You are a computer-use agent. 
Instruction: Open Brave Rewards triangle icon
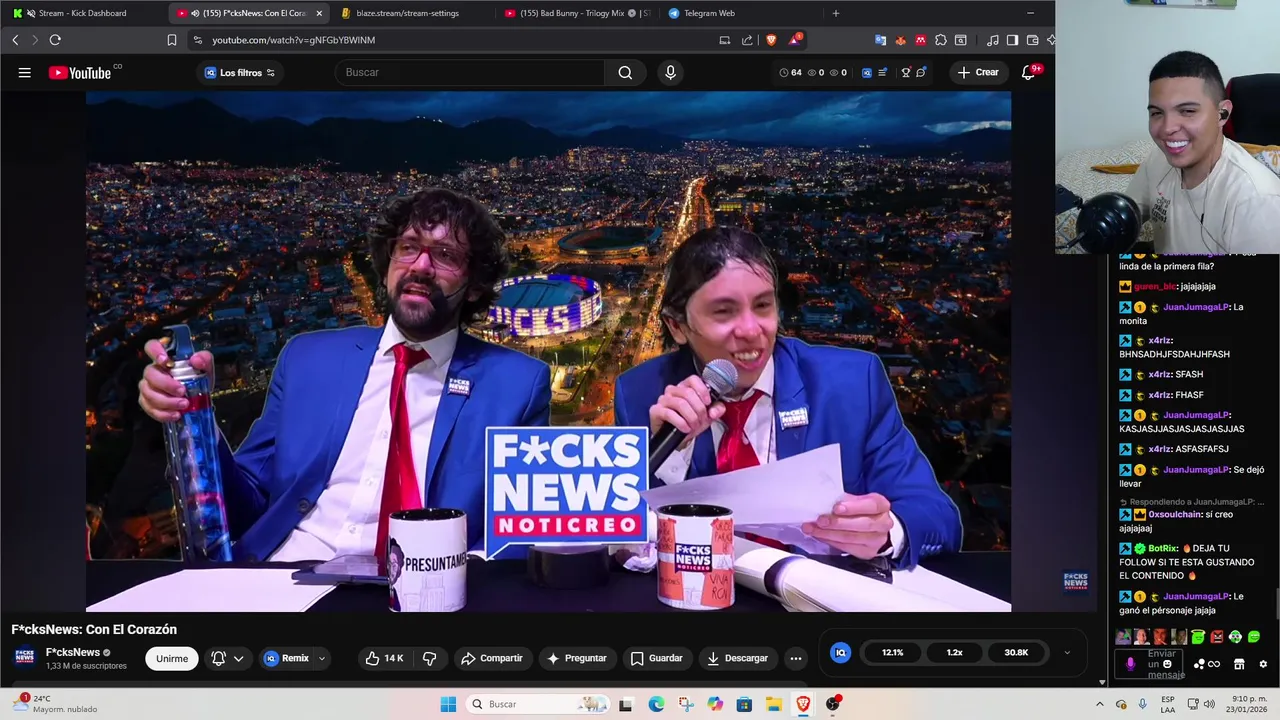(794, 40)
